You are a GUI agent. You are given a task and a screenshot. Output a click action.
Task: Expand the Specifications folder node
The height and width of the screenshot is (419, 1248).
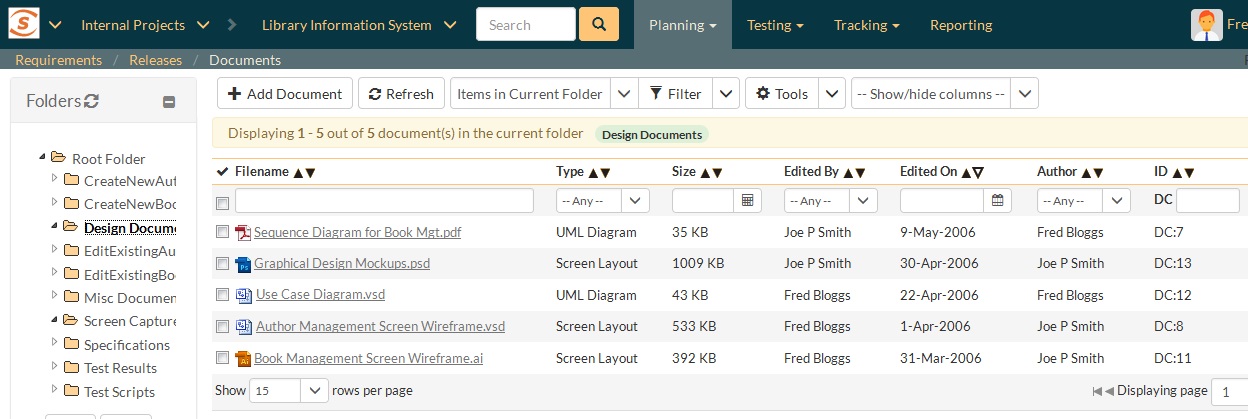click(x=55, y=345)
